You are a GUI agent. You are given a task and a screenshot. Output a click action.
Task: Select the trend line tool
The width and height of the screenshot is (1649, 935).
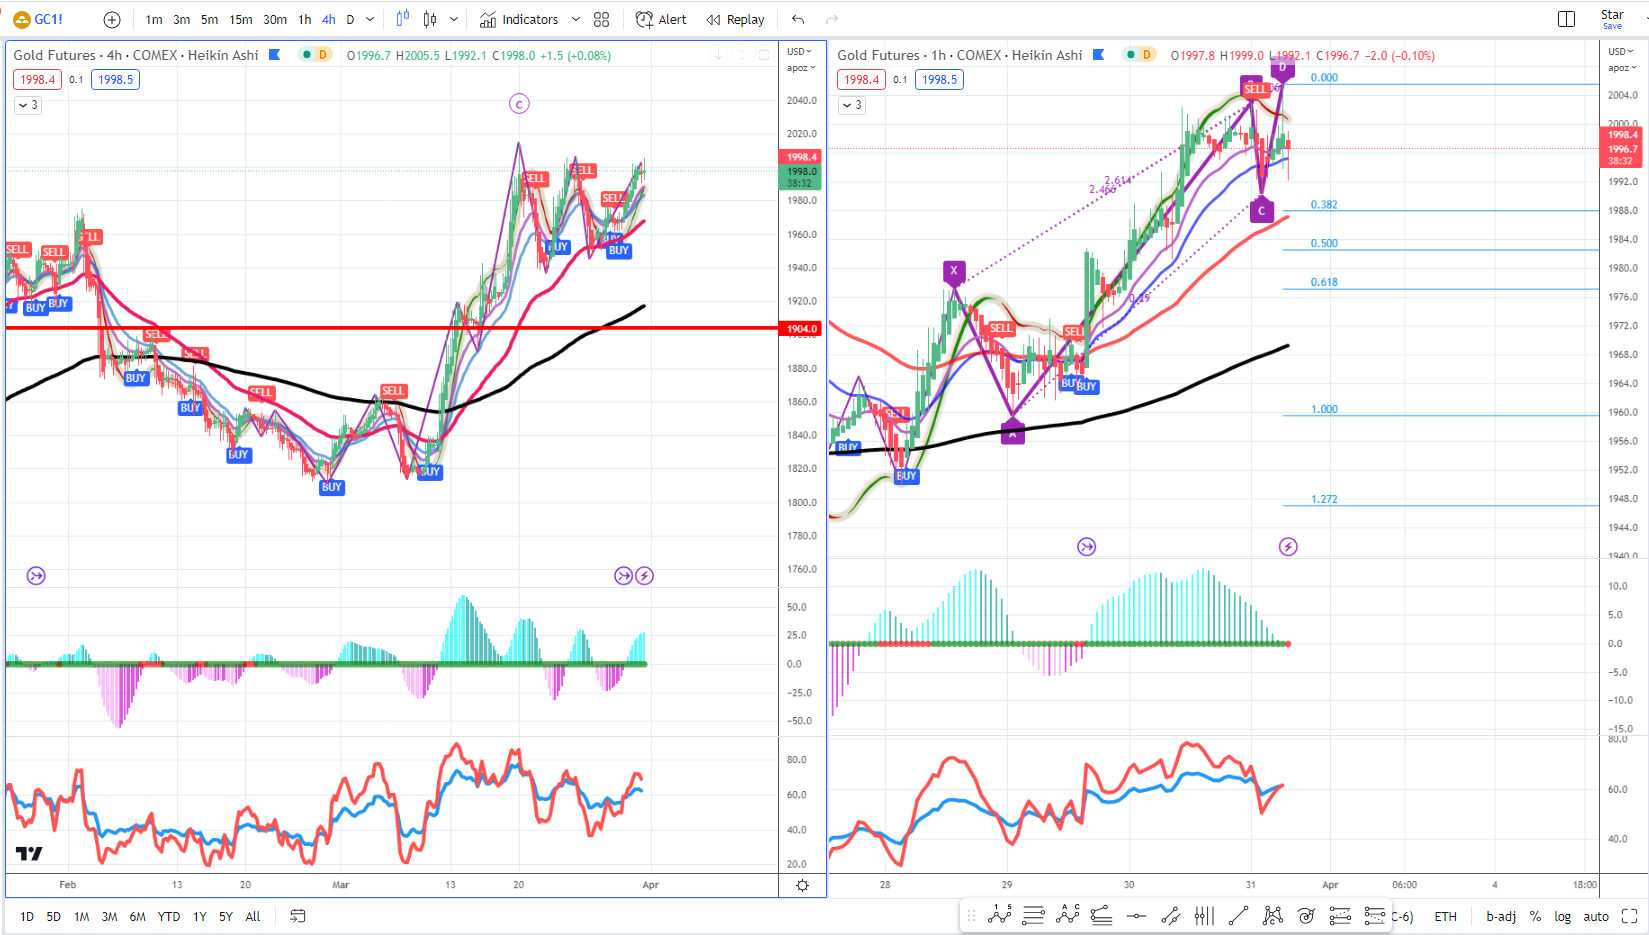point(1238,915)
